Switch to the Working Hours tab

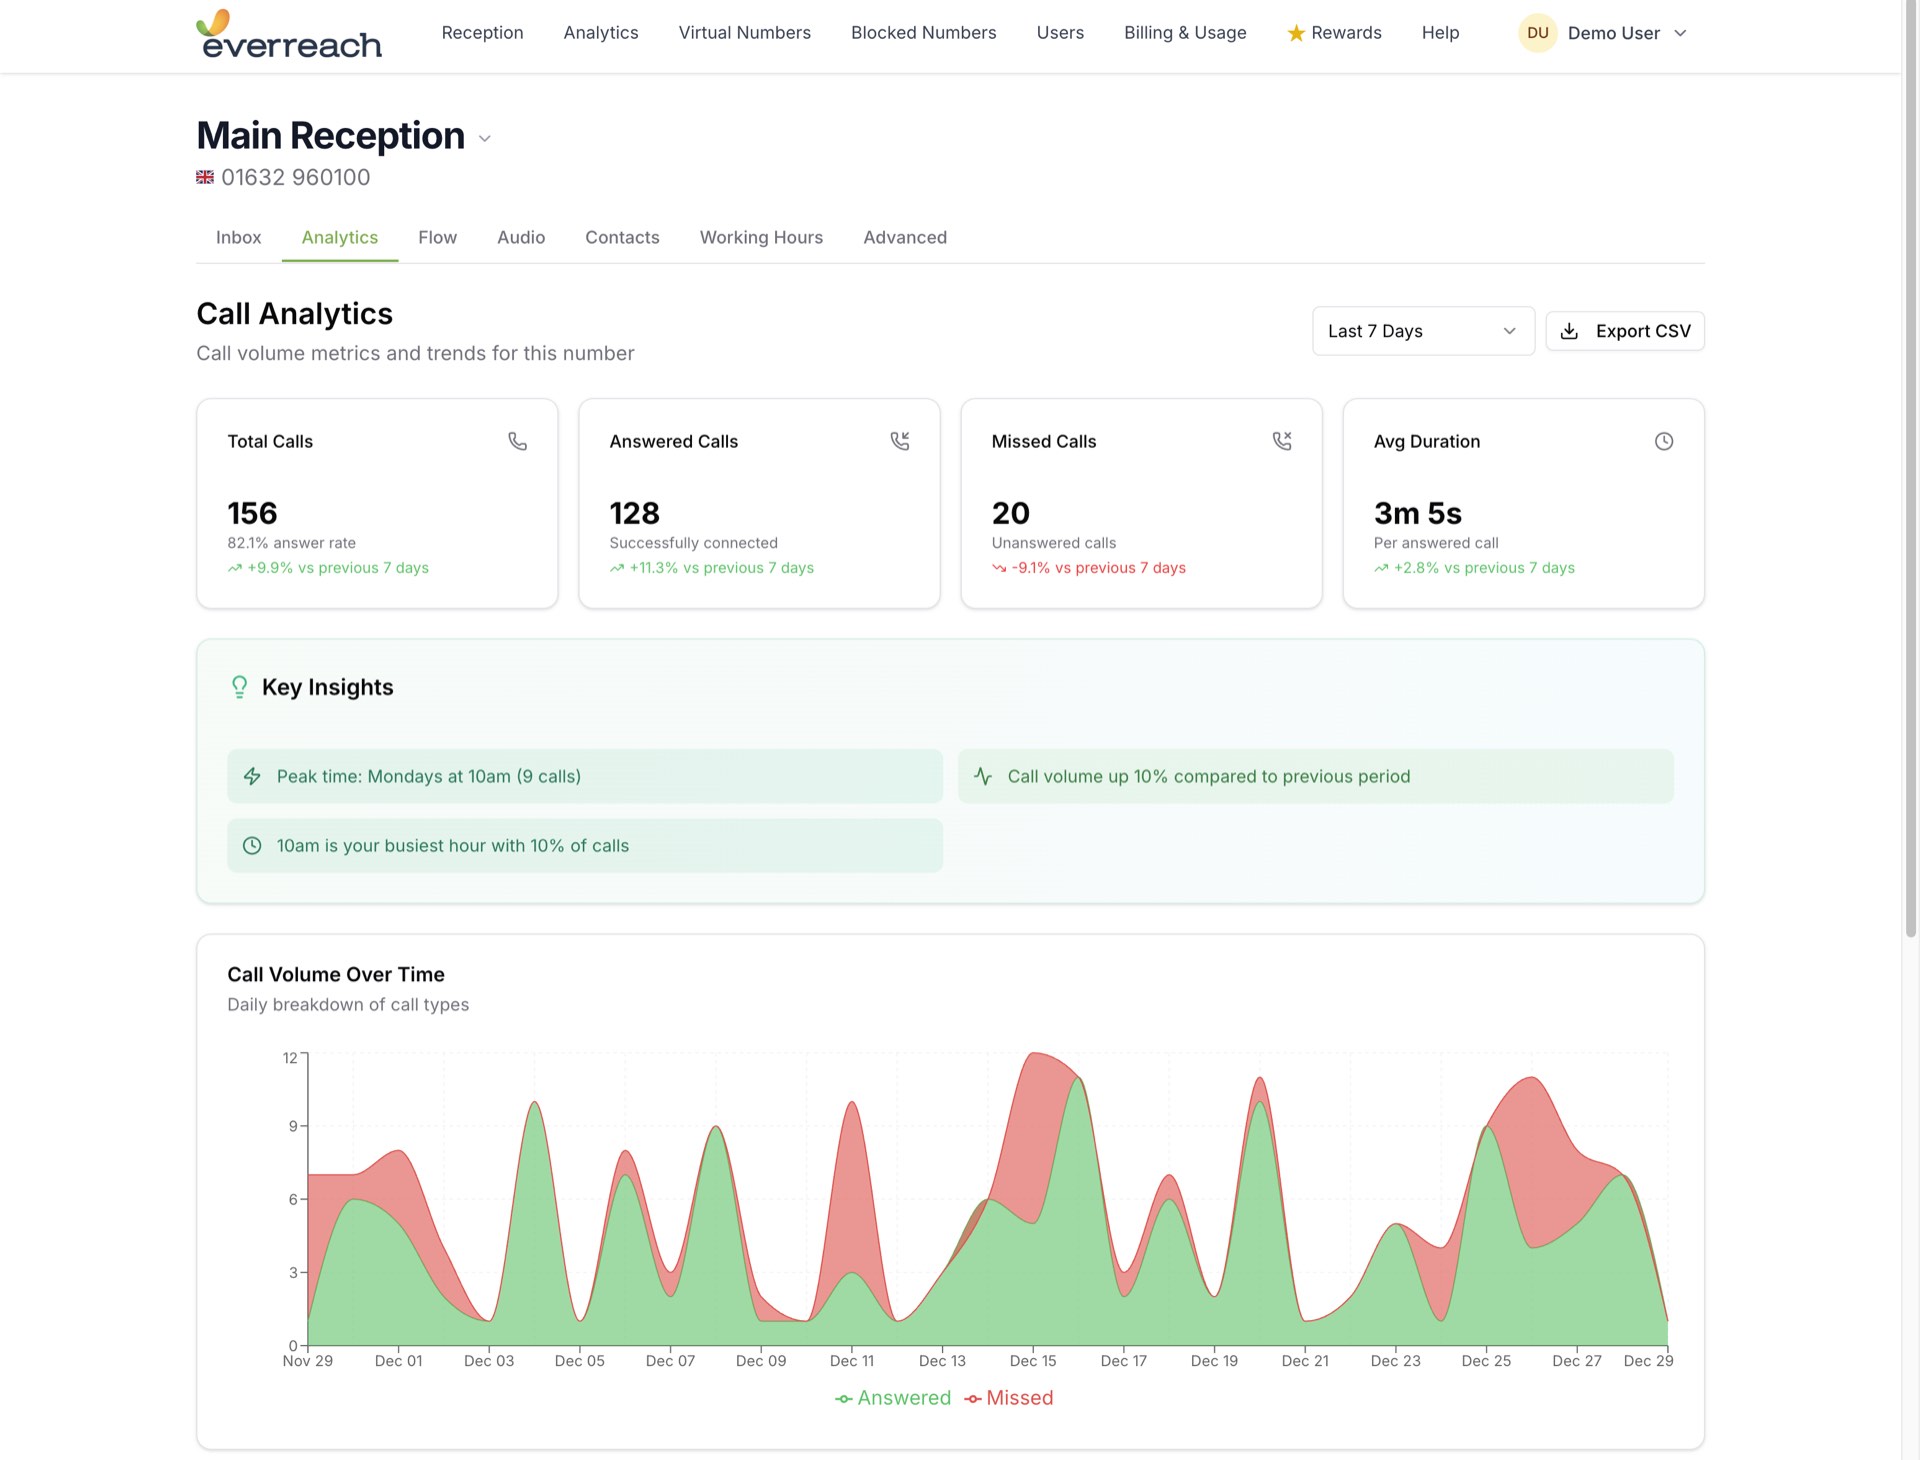point(761,237)
